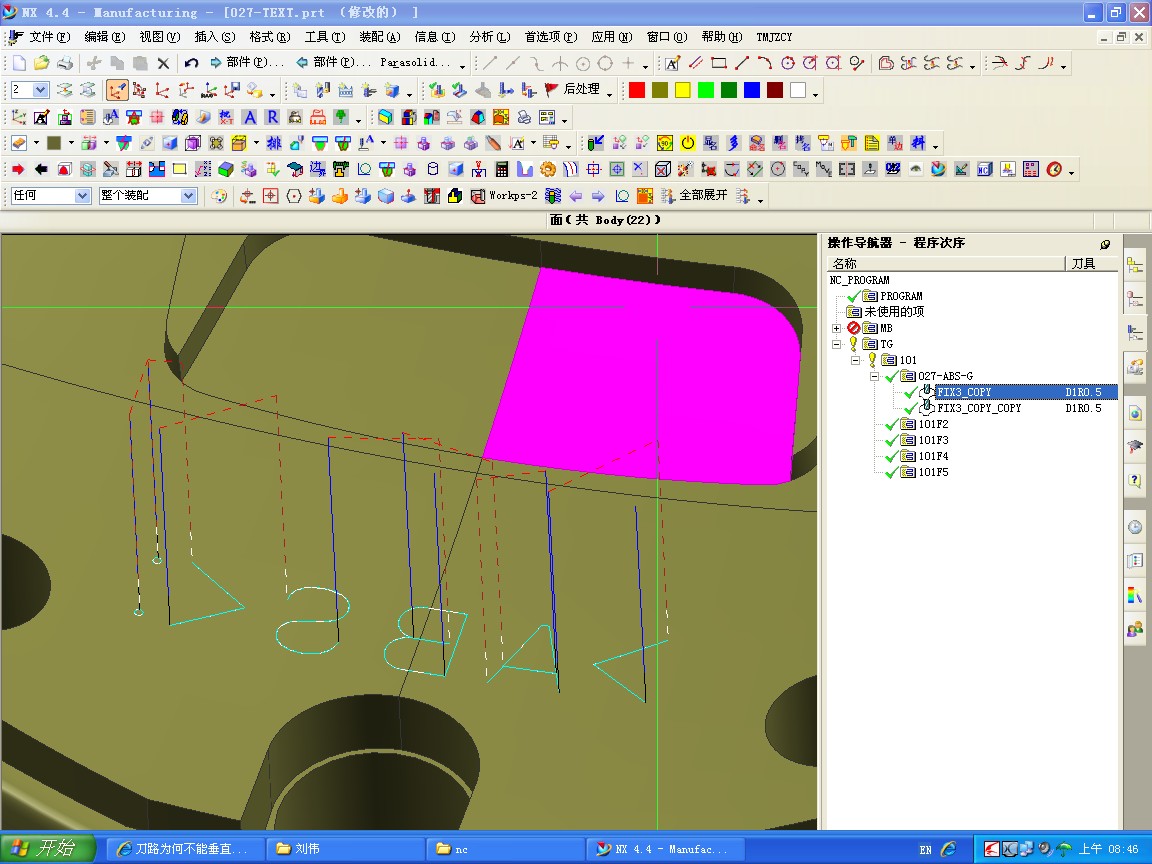This screenshot has width=1152, height=864.
Task: Open the color palette icon
Action: [x=219, y=195]
